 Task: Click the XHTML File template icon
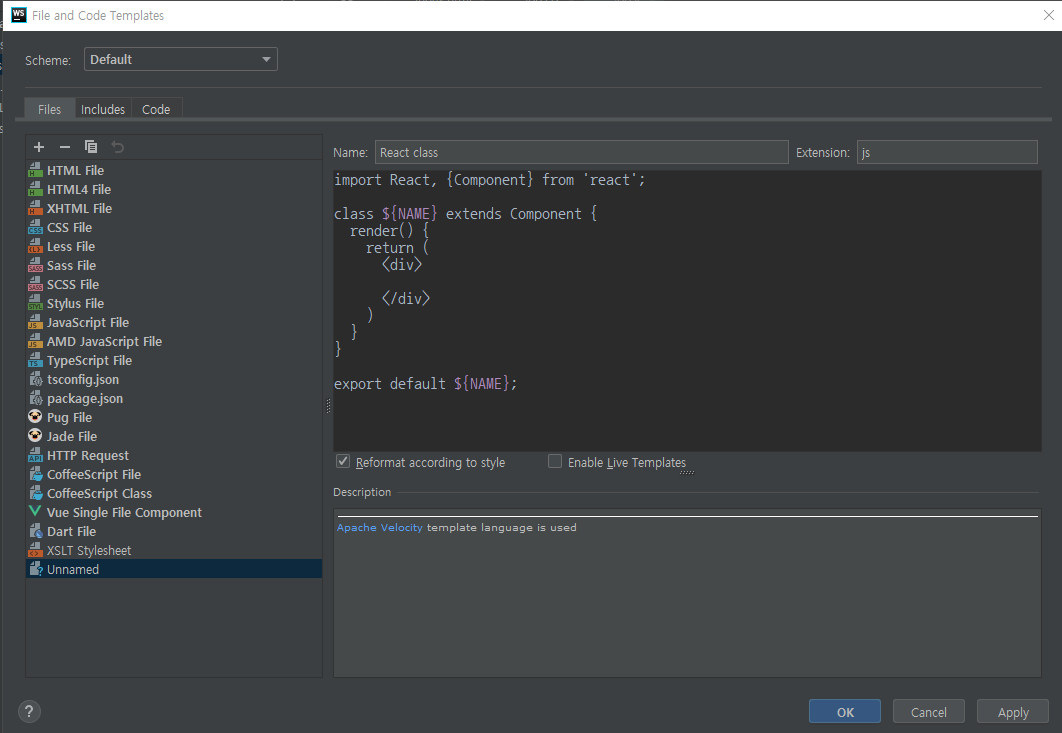click(x=35, y=208)
